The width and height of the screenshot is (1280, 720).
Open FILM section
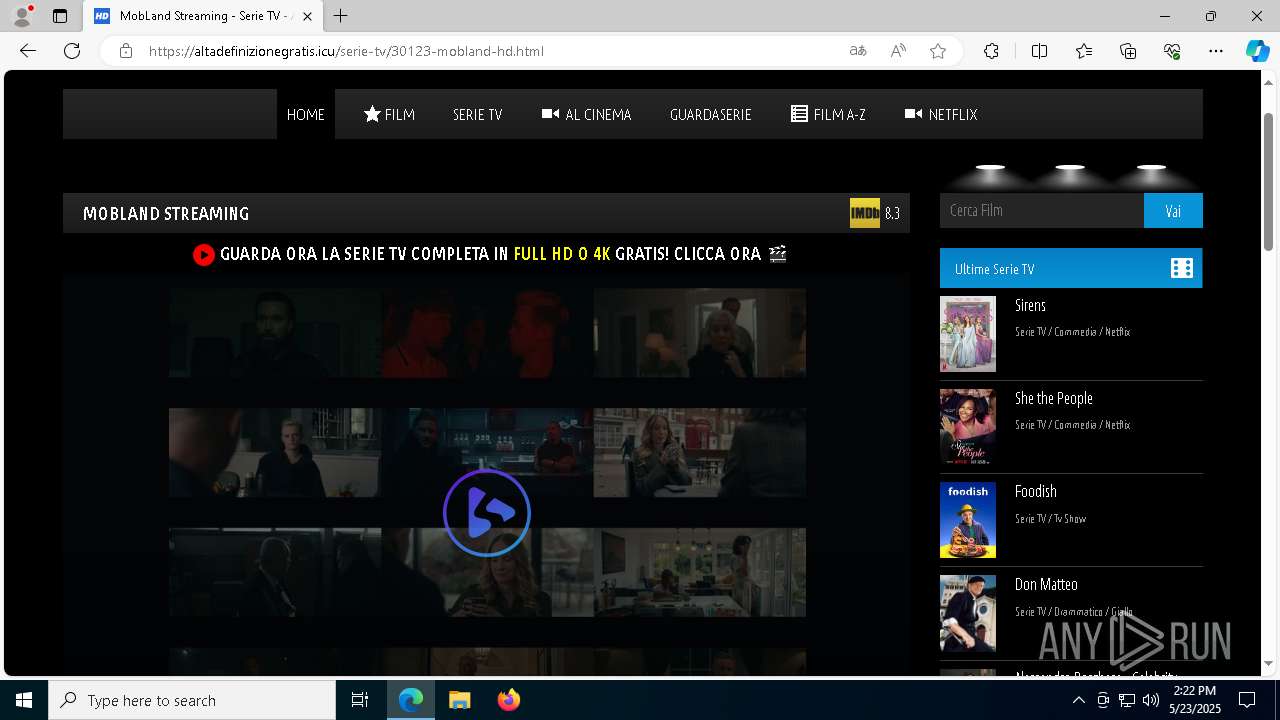389,114
